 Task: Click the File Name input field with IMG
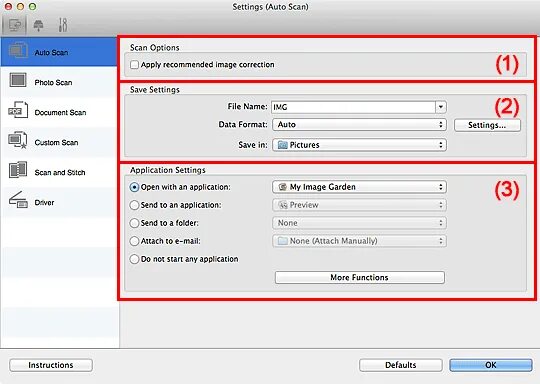[x=353, y=107]
